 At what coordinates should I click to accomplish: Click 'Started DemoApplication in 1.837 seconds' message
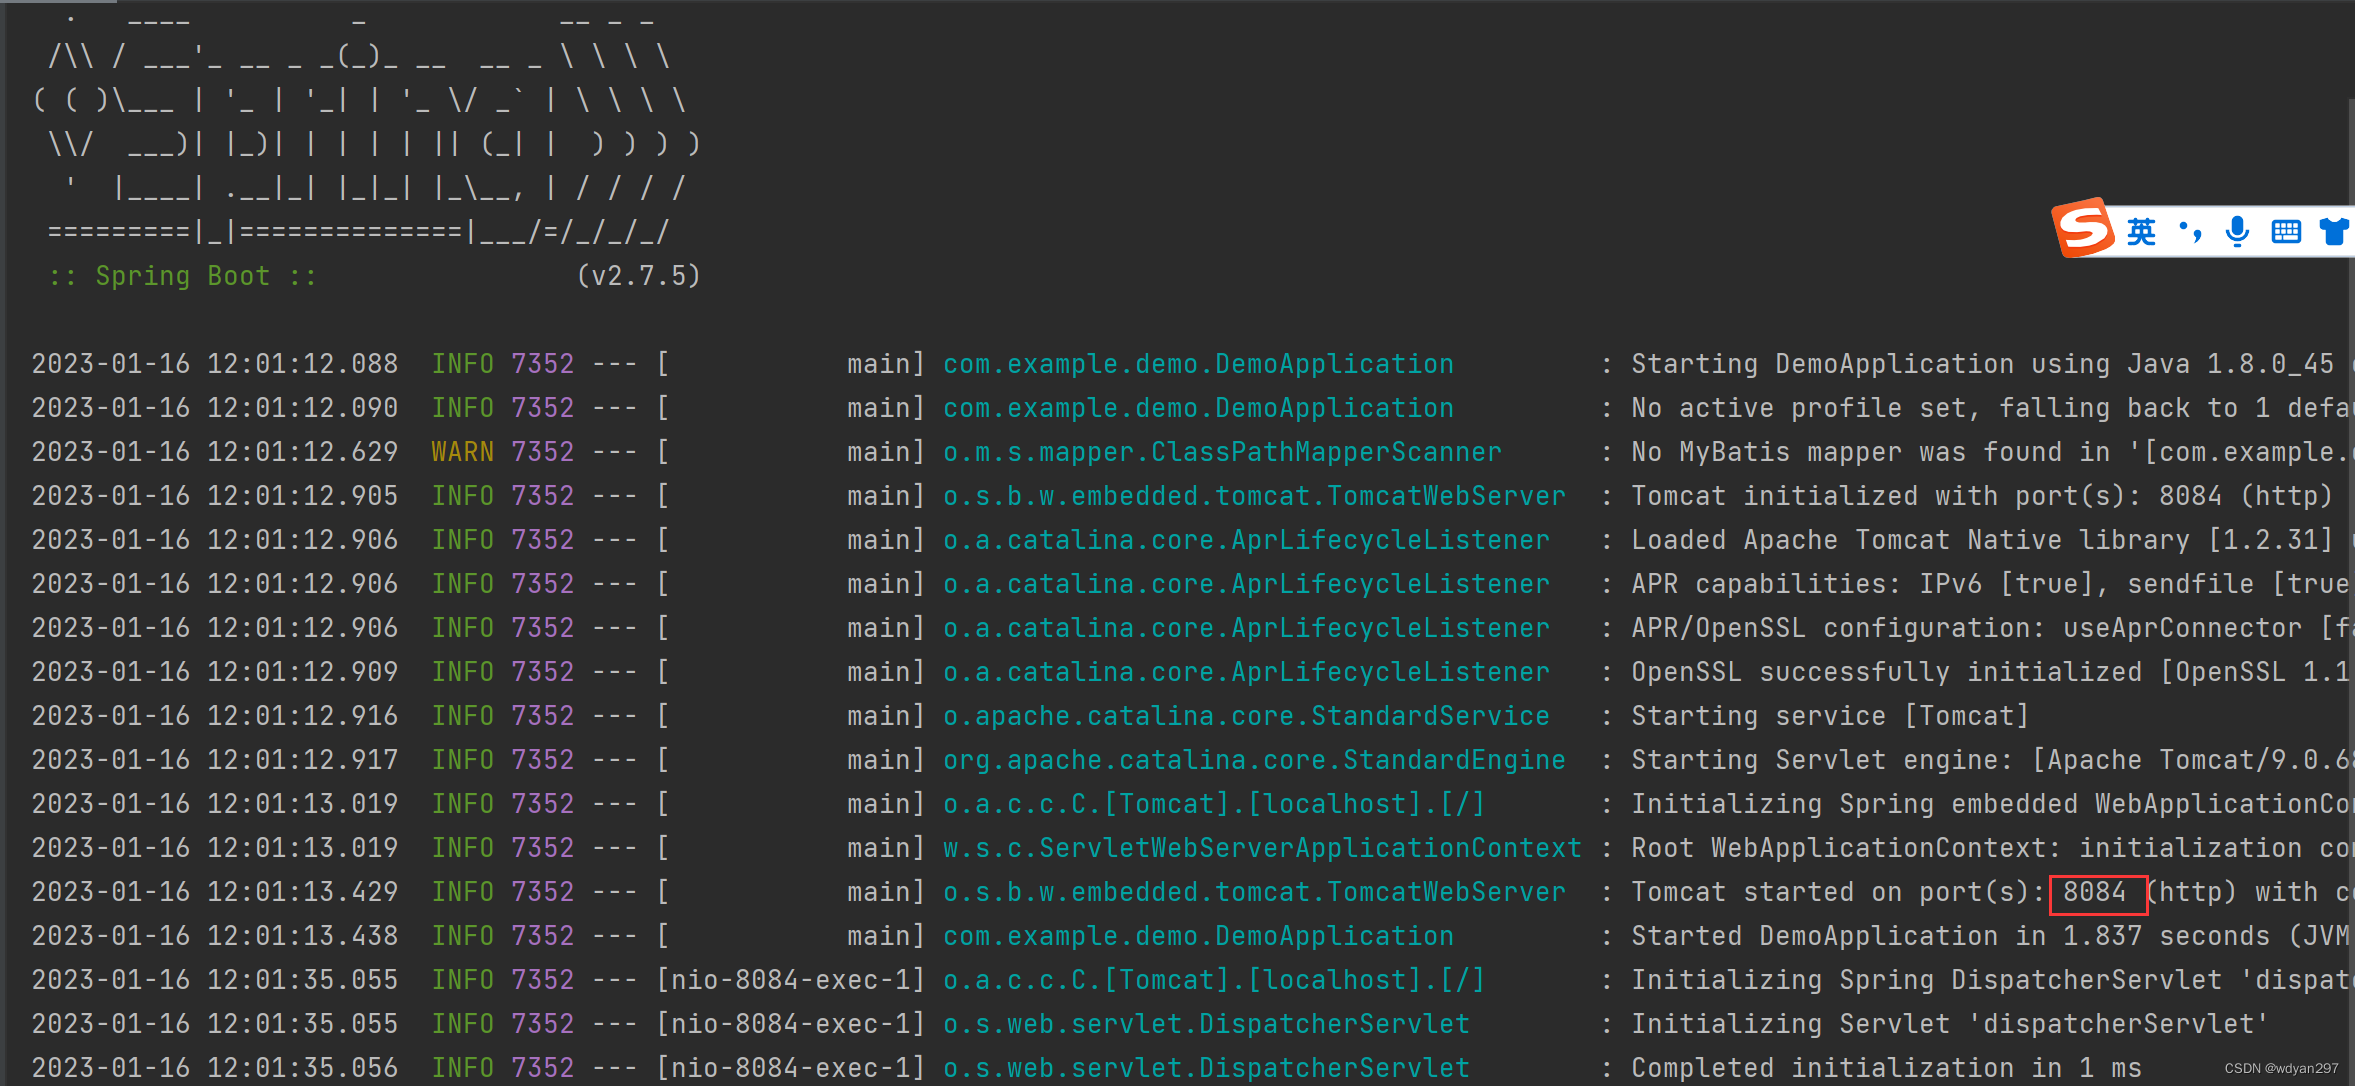(1950, 936)
